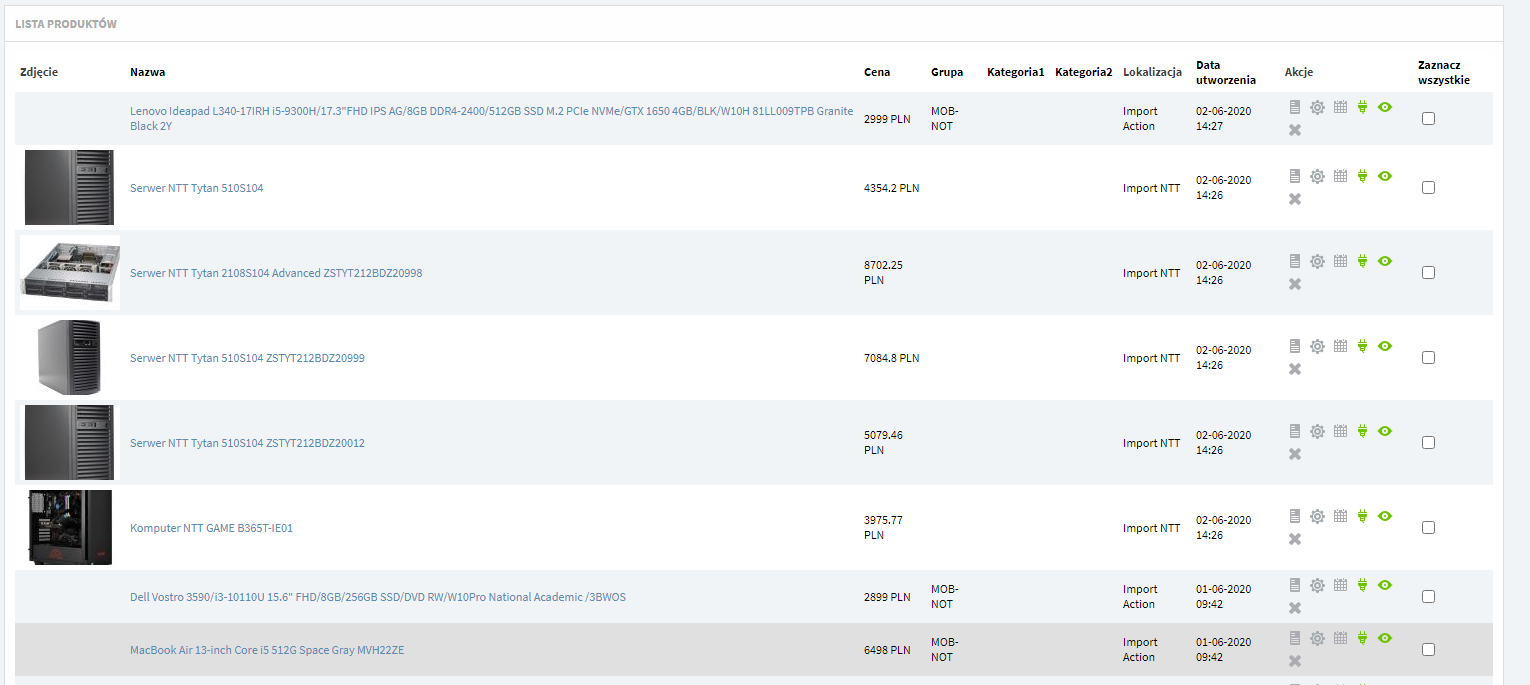Delete Tytan 2108S104 Advanced with X icon

1295,284
